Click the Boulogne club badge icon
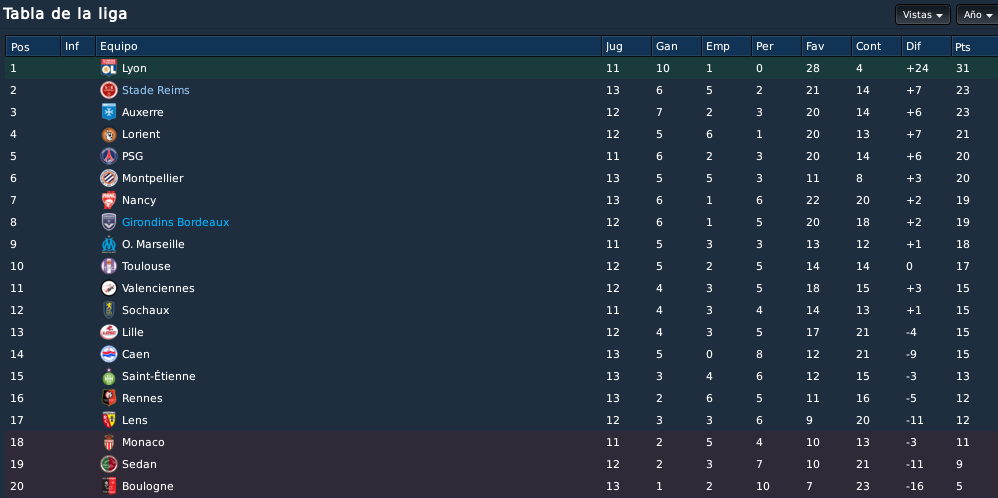This screenshot has height=498, width=998. [109, 486]
